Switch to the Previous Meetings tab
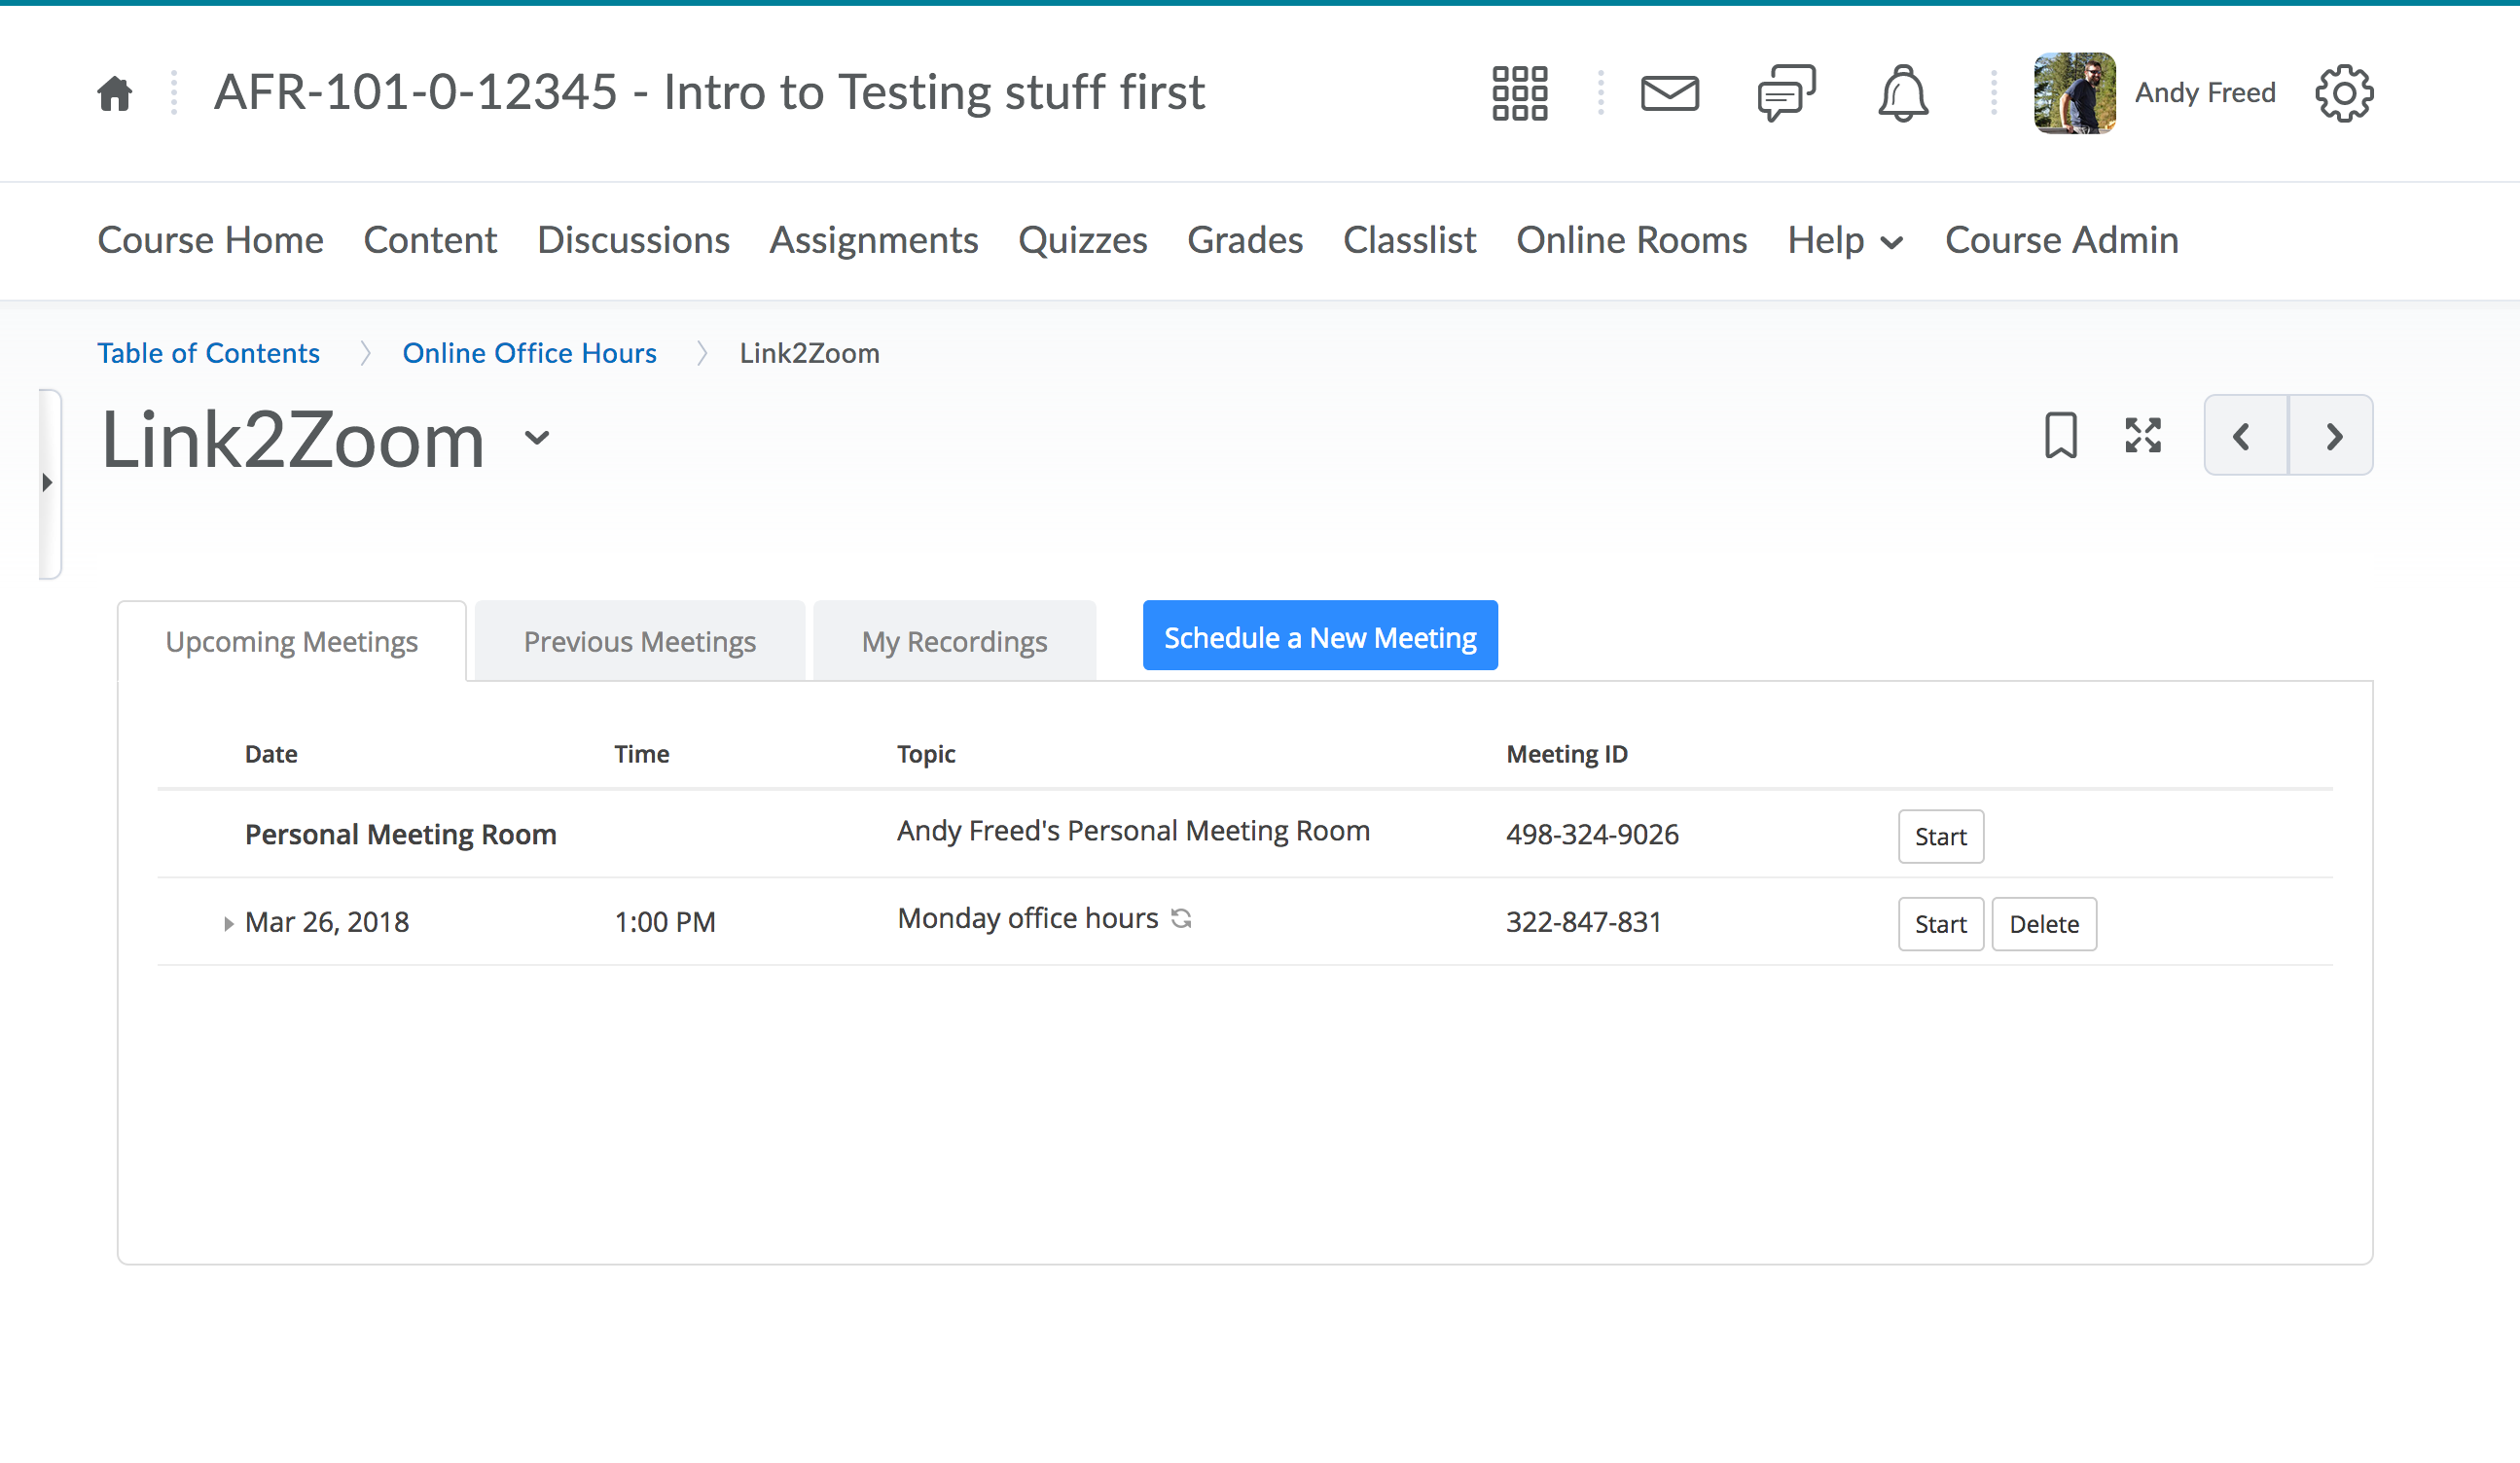Screen dimensions: 2520x1463 pyautogui.click(x=639, y=642)
